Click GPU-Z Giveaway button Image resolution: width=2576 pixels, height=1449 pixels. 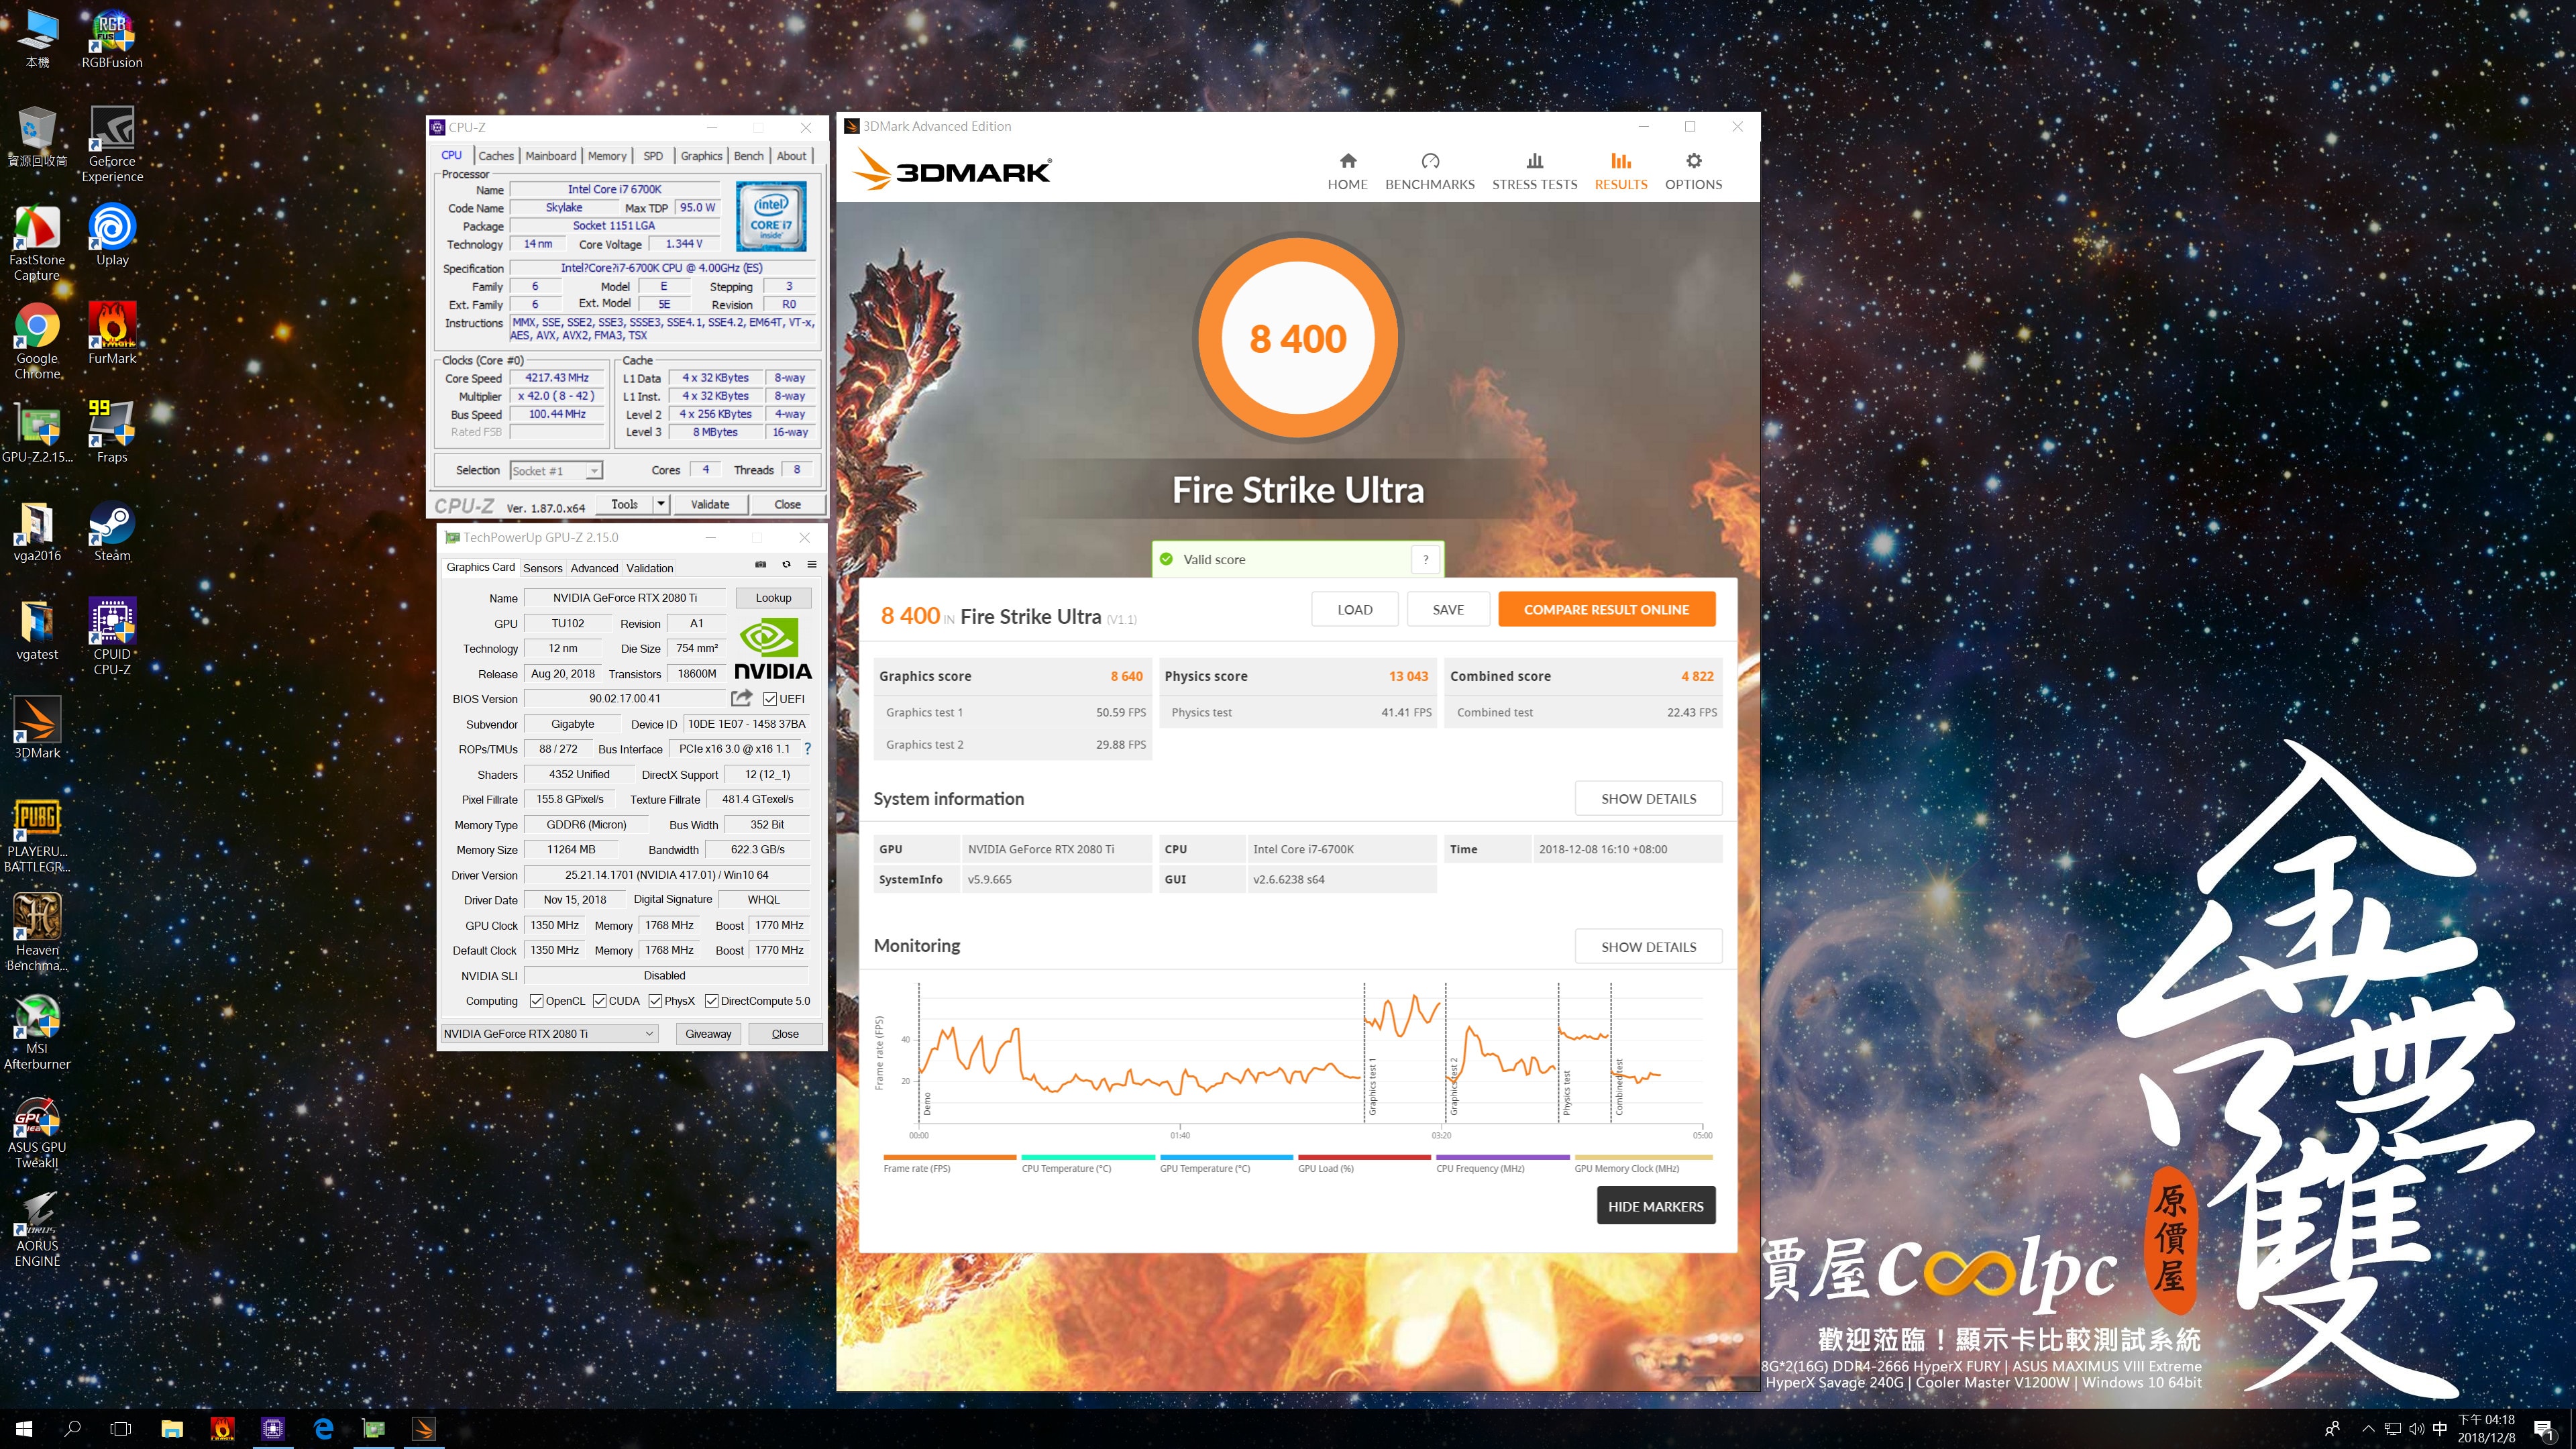(708, 1034)
